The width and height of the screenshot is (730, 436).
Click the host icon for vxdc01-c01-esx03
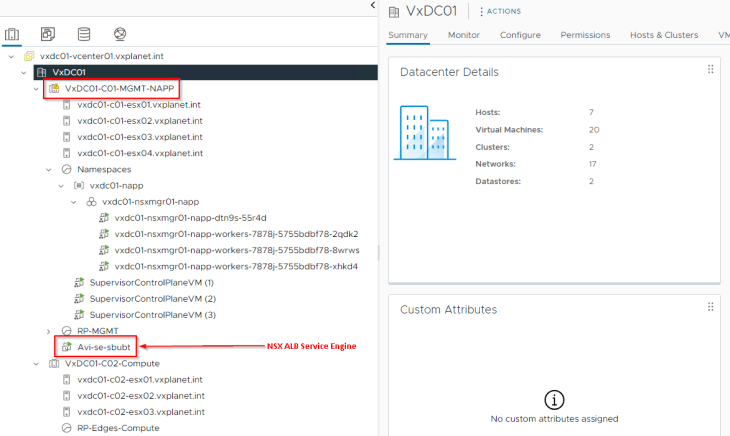pos(67,137)
